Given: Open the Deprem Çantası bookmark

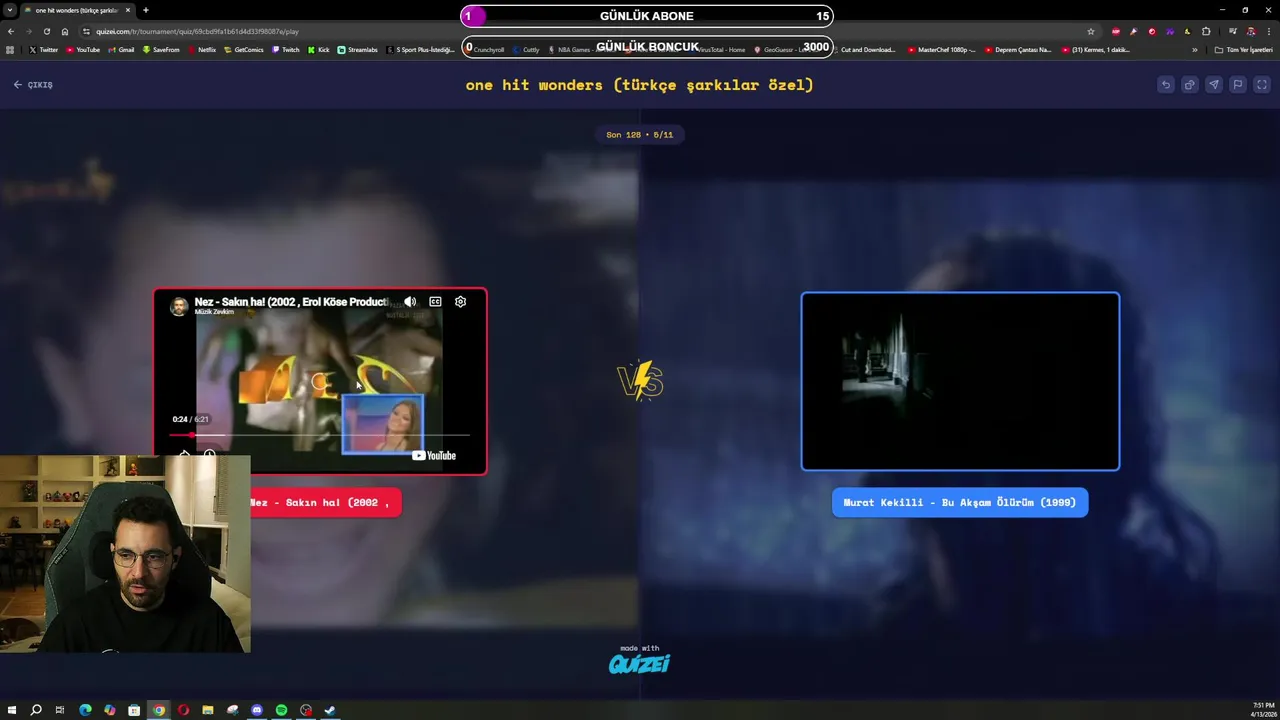Looking at the screenshot, I should pyautogui.click(x=1018, y=50).
